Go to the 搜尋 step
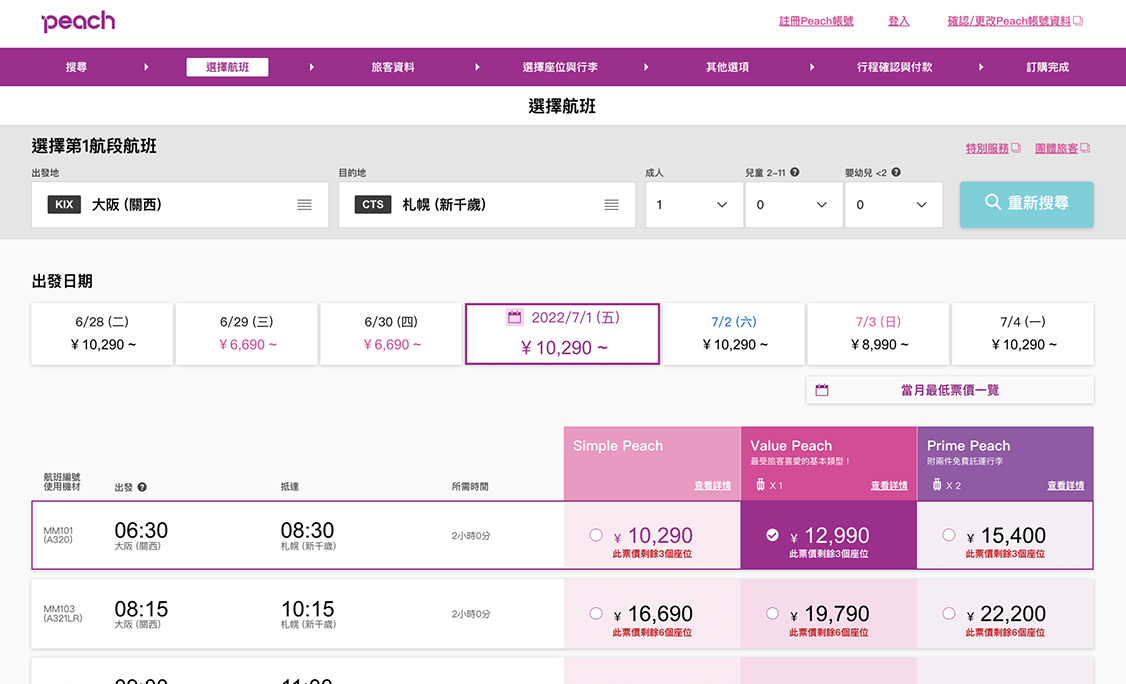The width and height of the screenshot is (1126, 684). (x=76, y=67)
